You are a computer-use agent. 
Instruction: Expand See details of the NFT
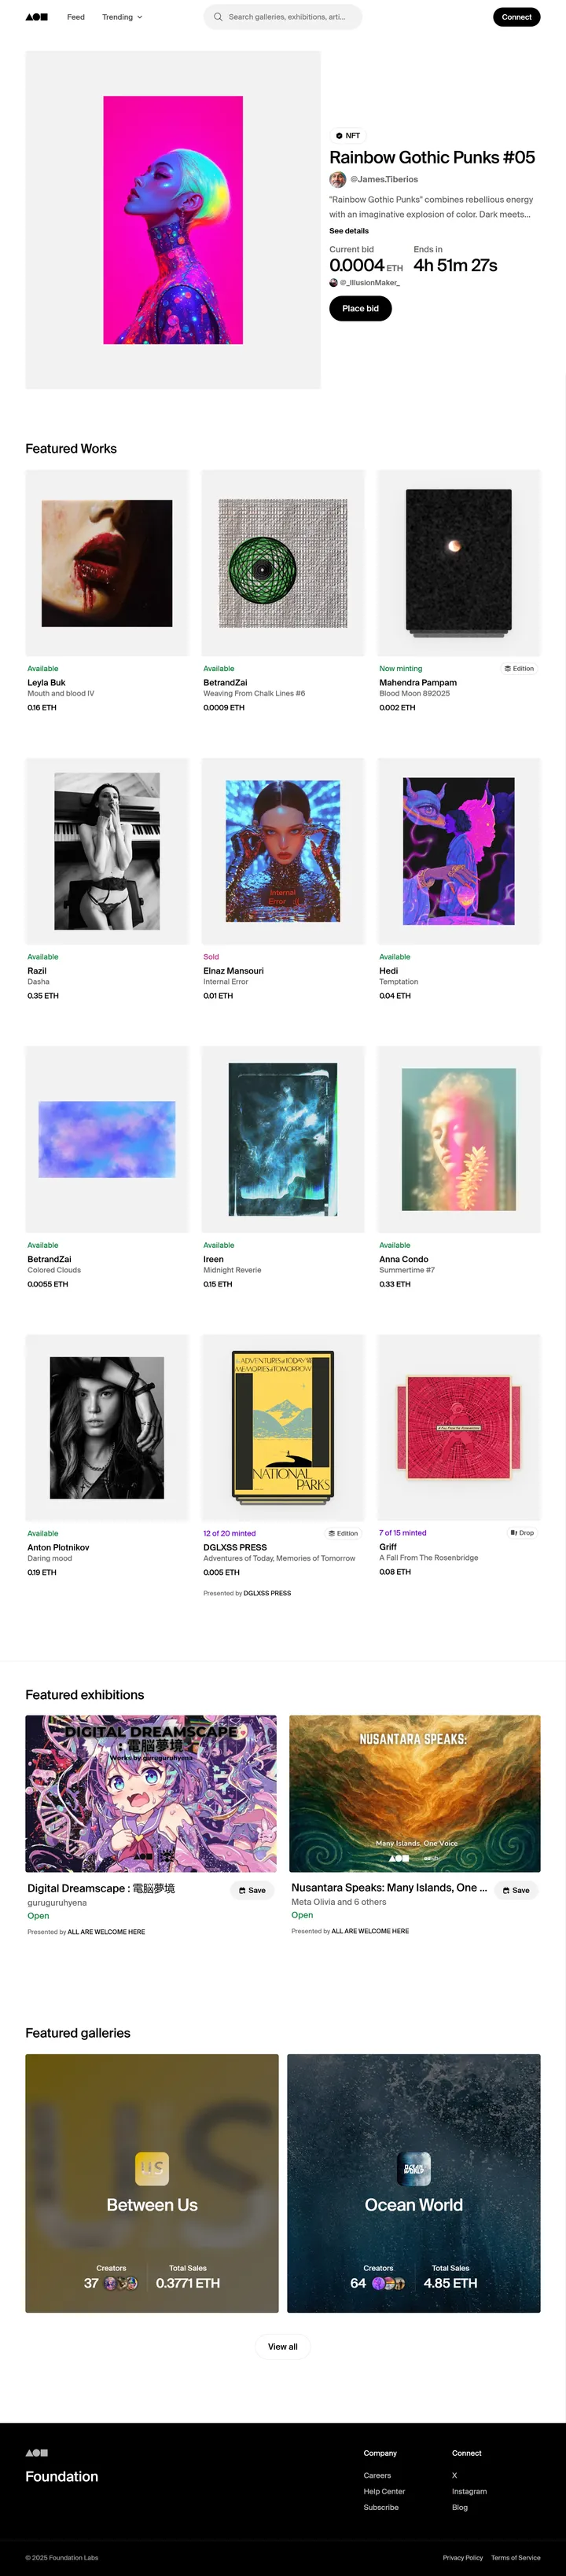click(x=349, y=231)
